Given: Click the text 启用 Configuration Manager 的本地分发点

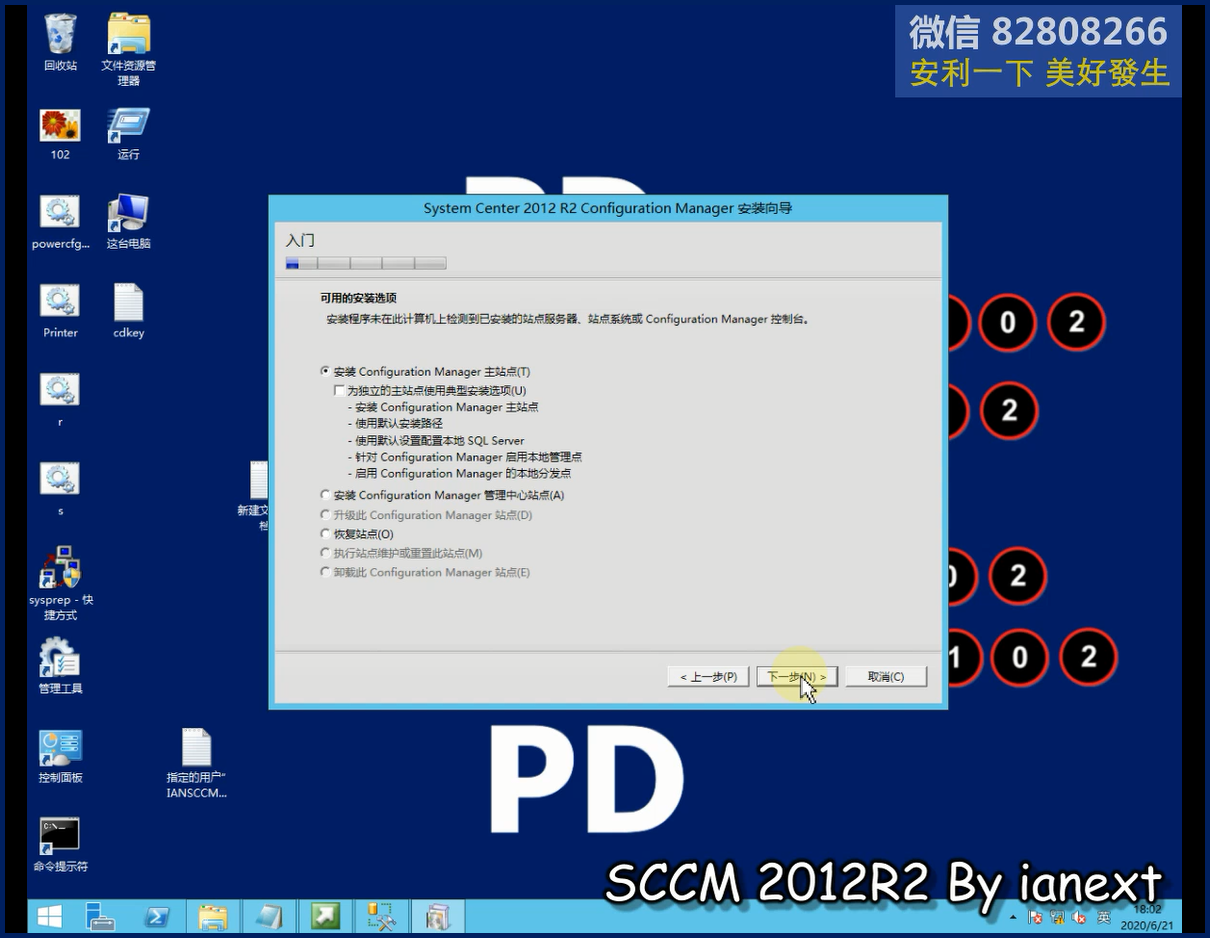Looking at the screenshot, I should pos(463,474).
